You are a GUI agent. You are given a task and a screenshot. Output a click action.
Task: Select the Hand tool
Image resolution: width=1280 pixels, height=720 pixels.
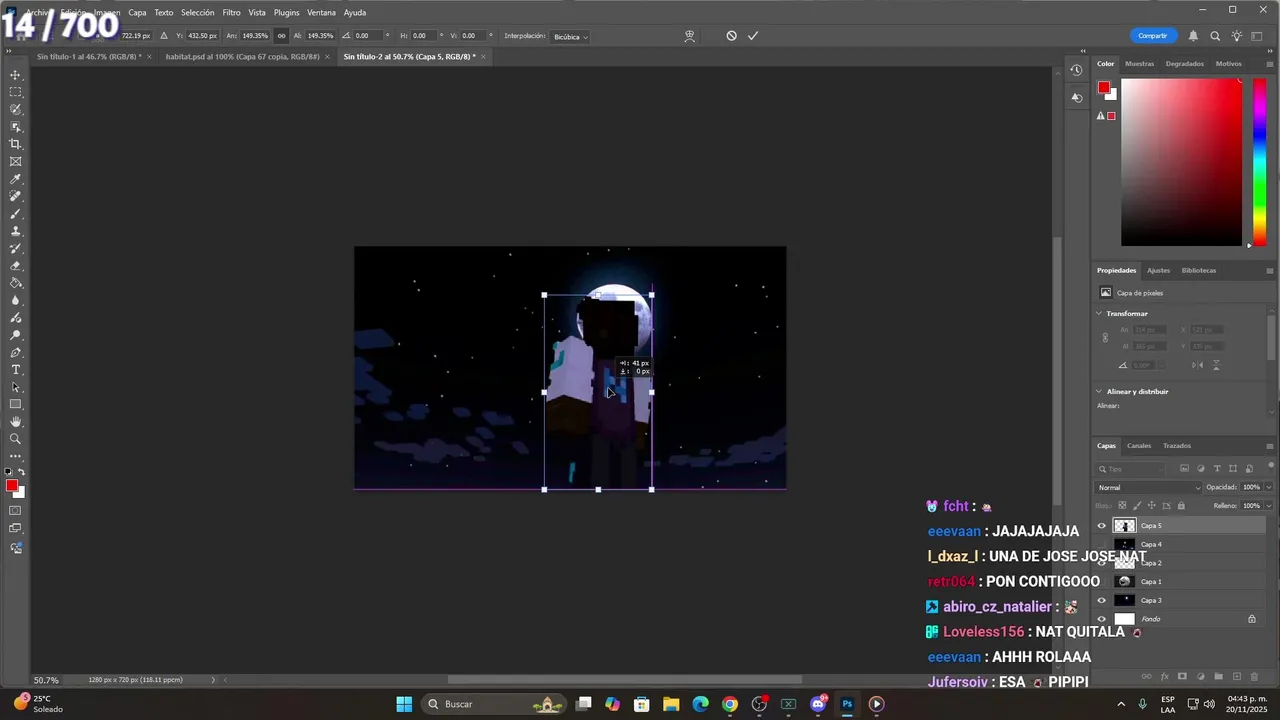pos(15,422)
